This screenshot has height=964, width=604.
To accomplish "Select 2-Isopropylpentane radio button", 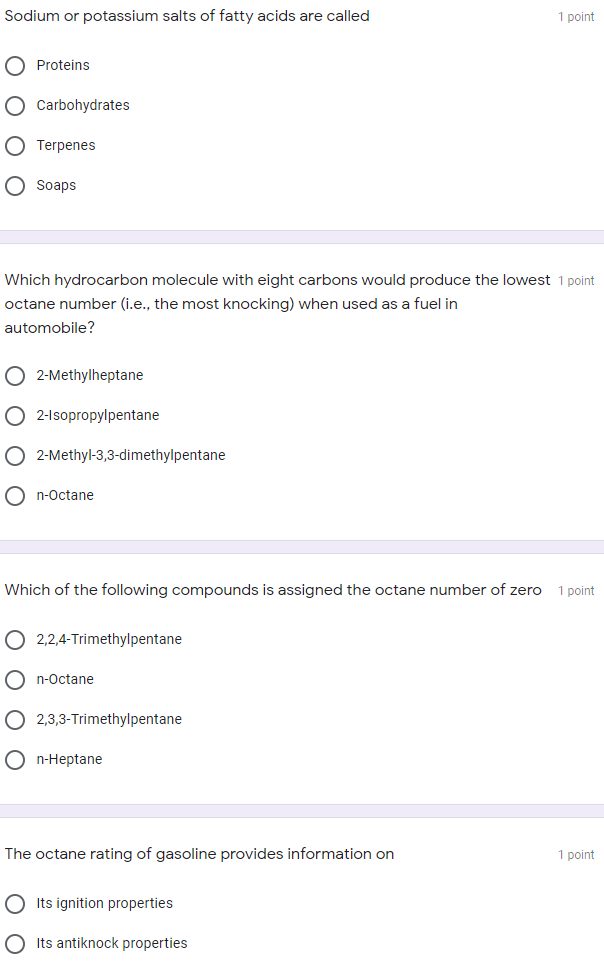I will coord(15,416).
